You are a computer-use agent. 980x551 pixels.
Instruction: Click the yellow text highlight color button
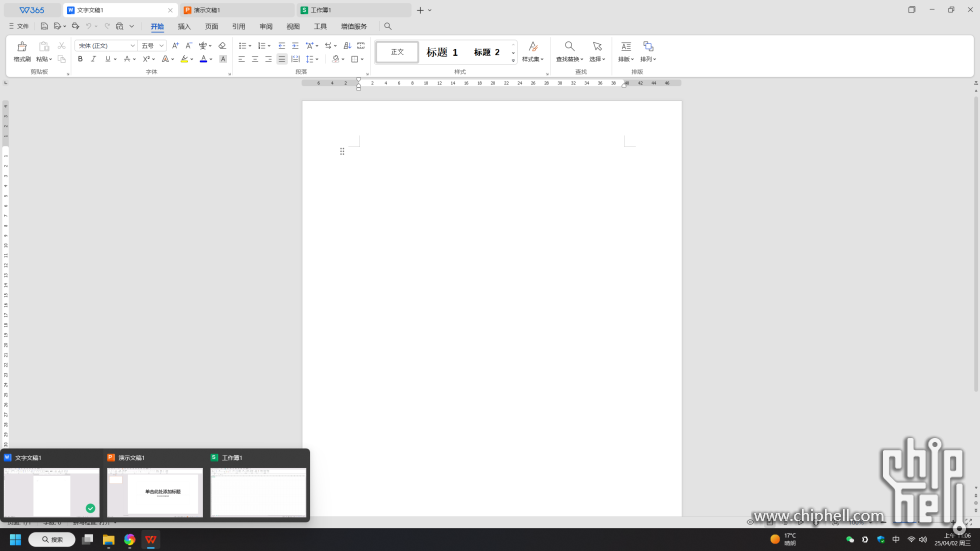coord(184,59)
